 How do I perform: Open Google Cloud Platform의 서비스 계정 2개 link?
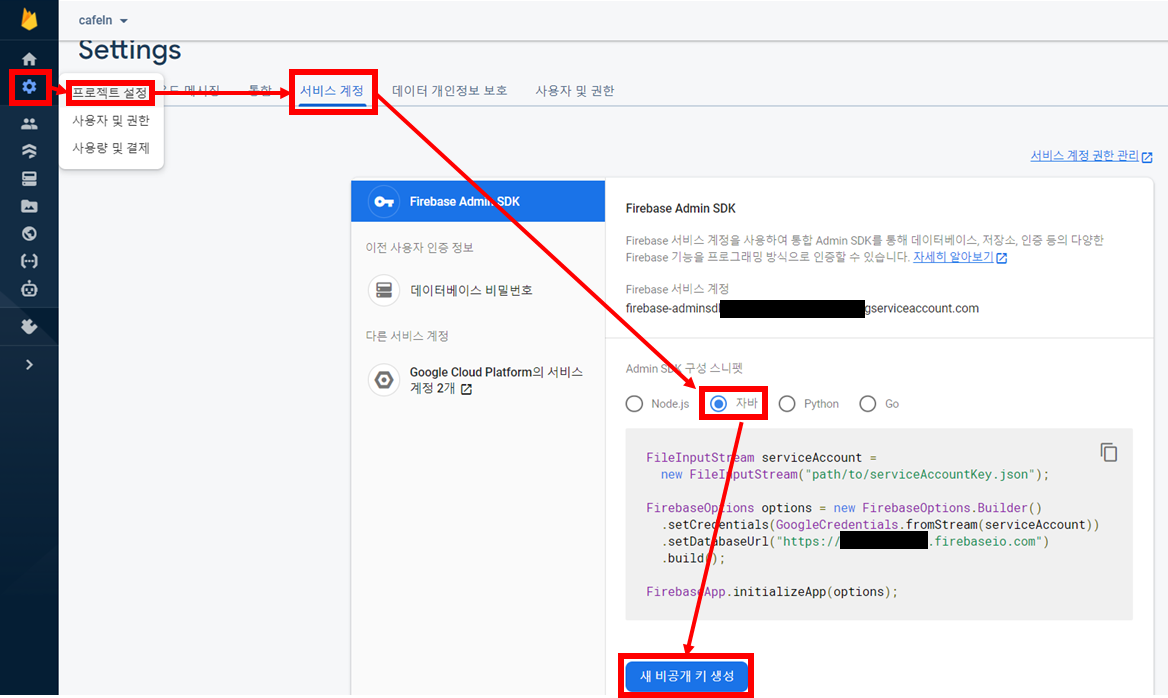[496, 380]
